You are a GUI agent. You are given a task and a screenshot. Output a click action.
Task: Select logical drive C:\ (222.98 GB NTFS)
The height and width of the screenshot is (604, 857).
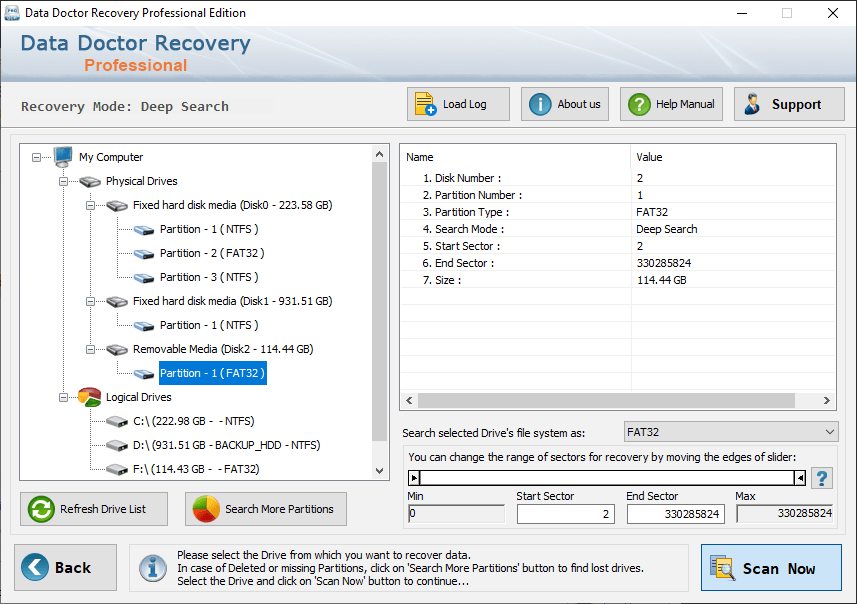coord(193,421)
